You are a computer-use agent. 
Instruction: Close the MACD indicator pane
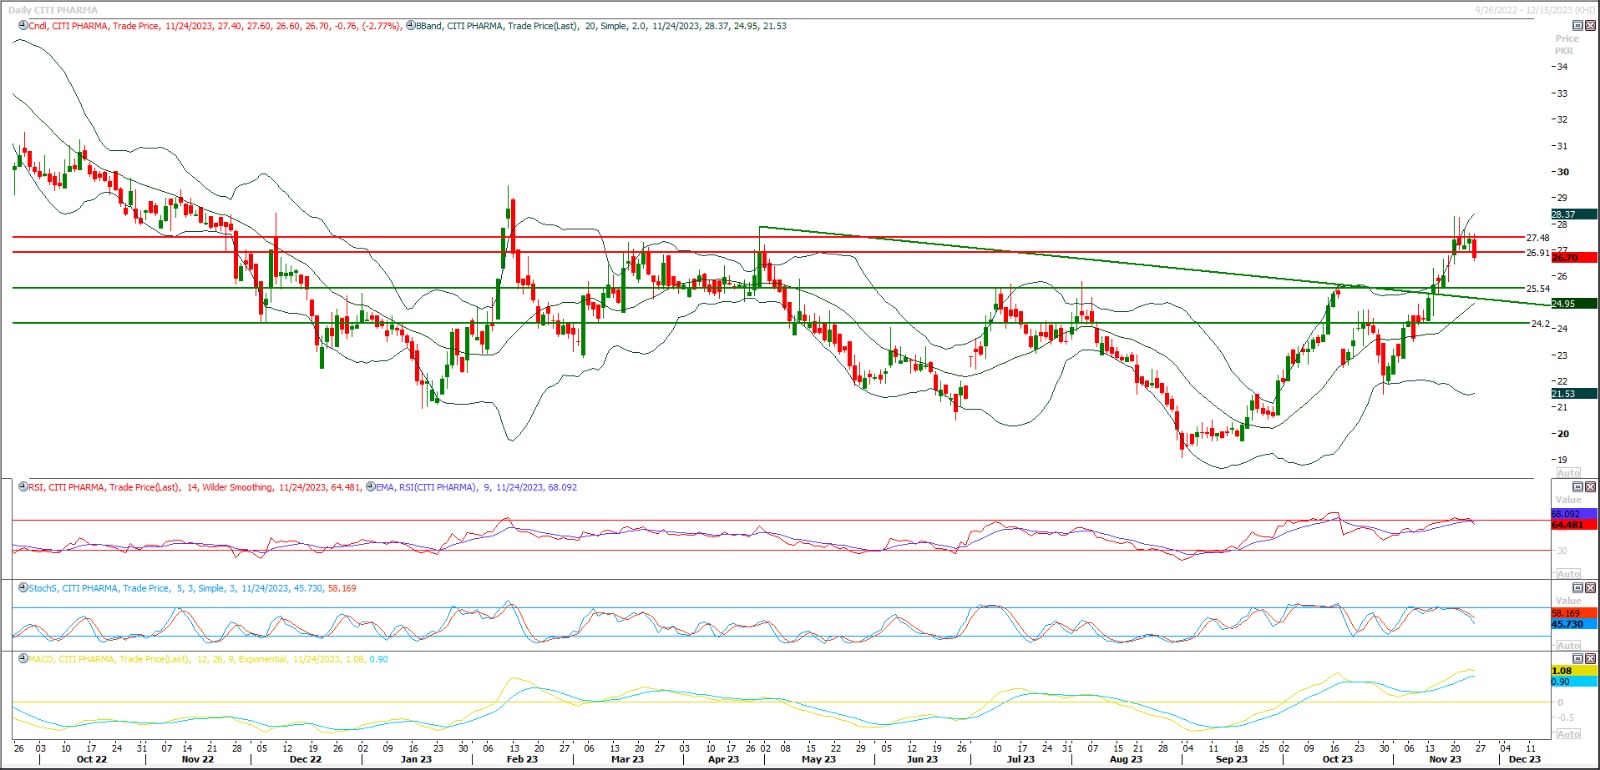point(1590,659)
